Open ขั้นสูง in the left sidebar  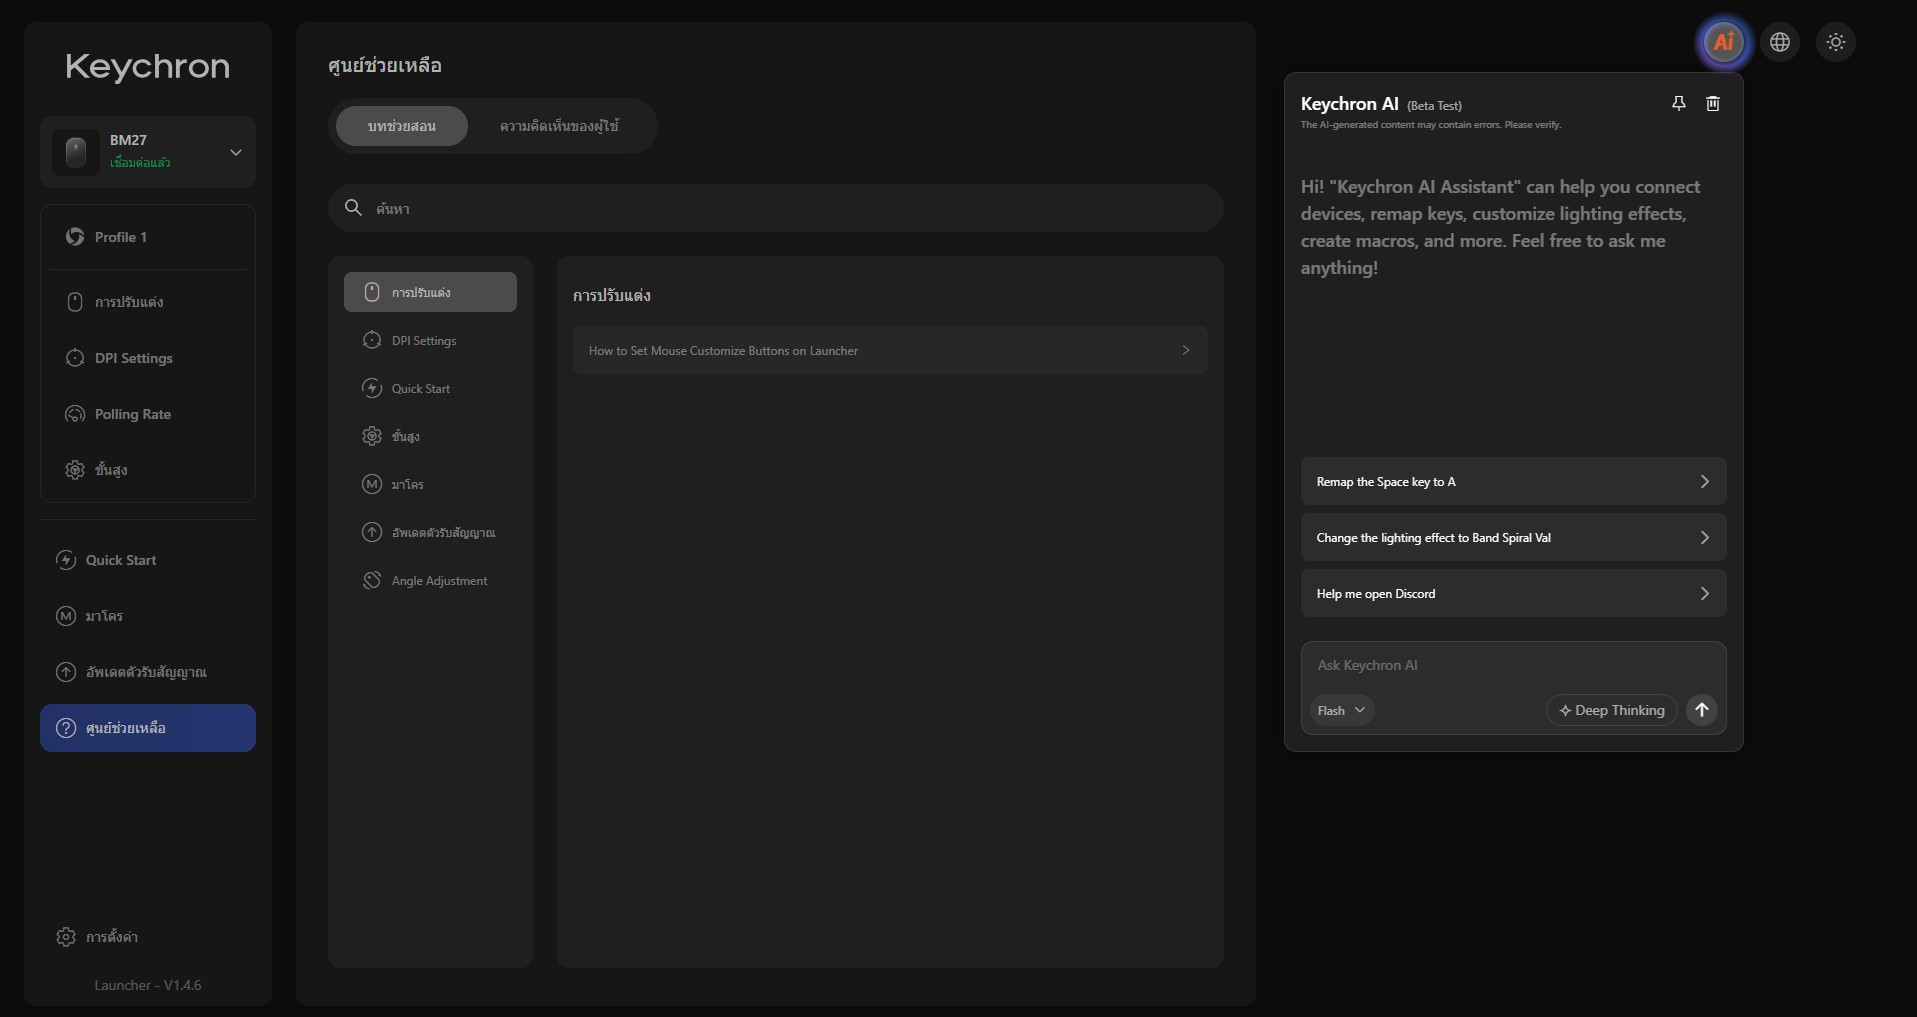pos(148,470)
